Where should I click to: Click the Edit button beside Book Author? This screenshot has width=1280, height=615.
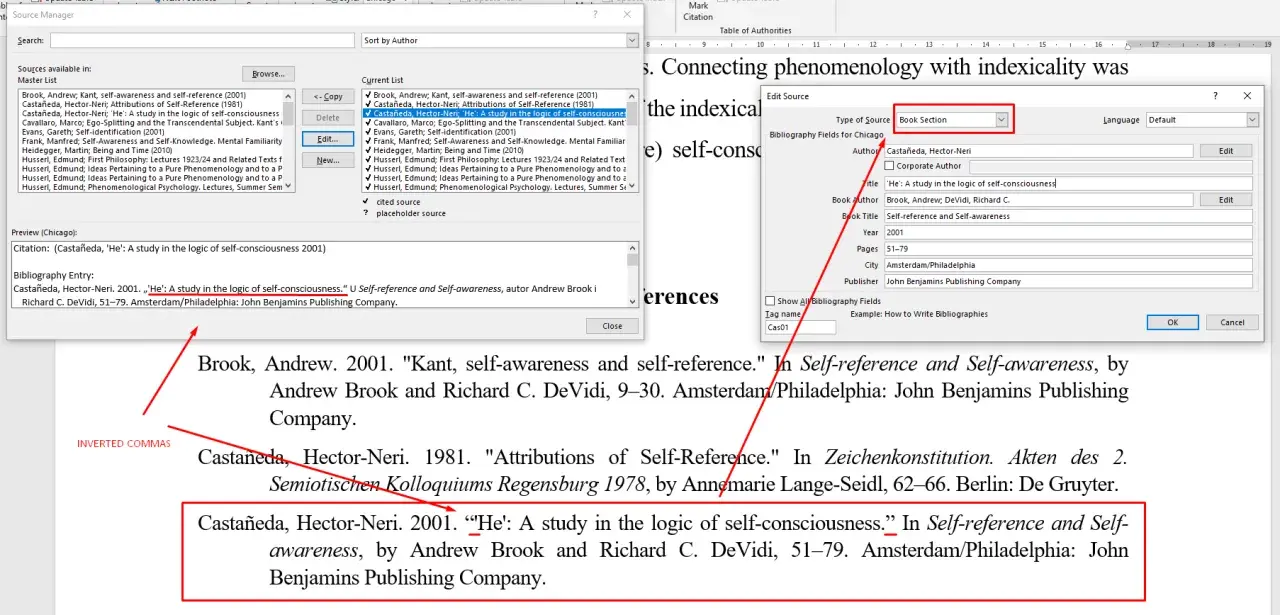(x=1225, y=200)
